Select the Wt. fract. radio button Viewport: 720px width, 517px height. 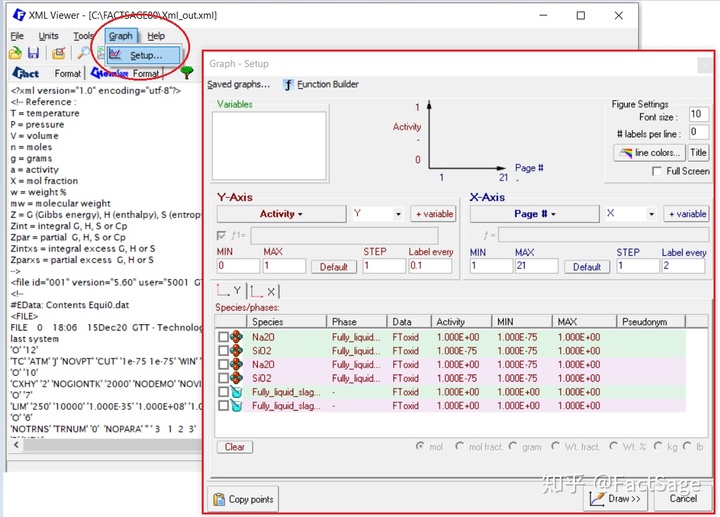tap(556, 446)
